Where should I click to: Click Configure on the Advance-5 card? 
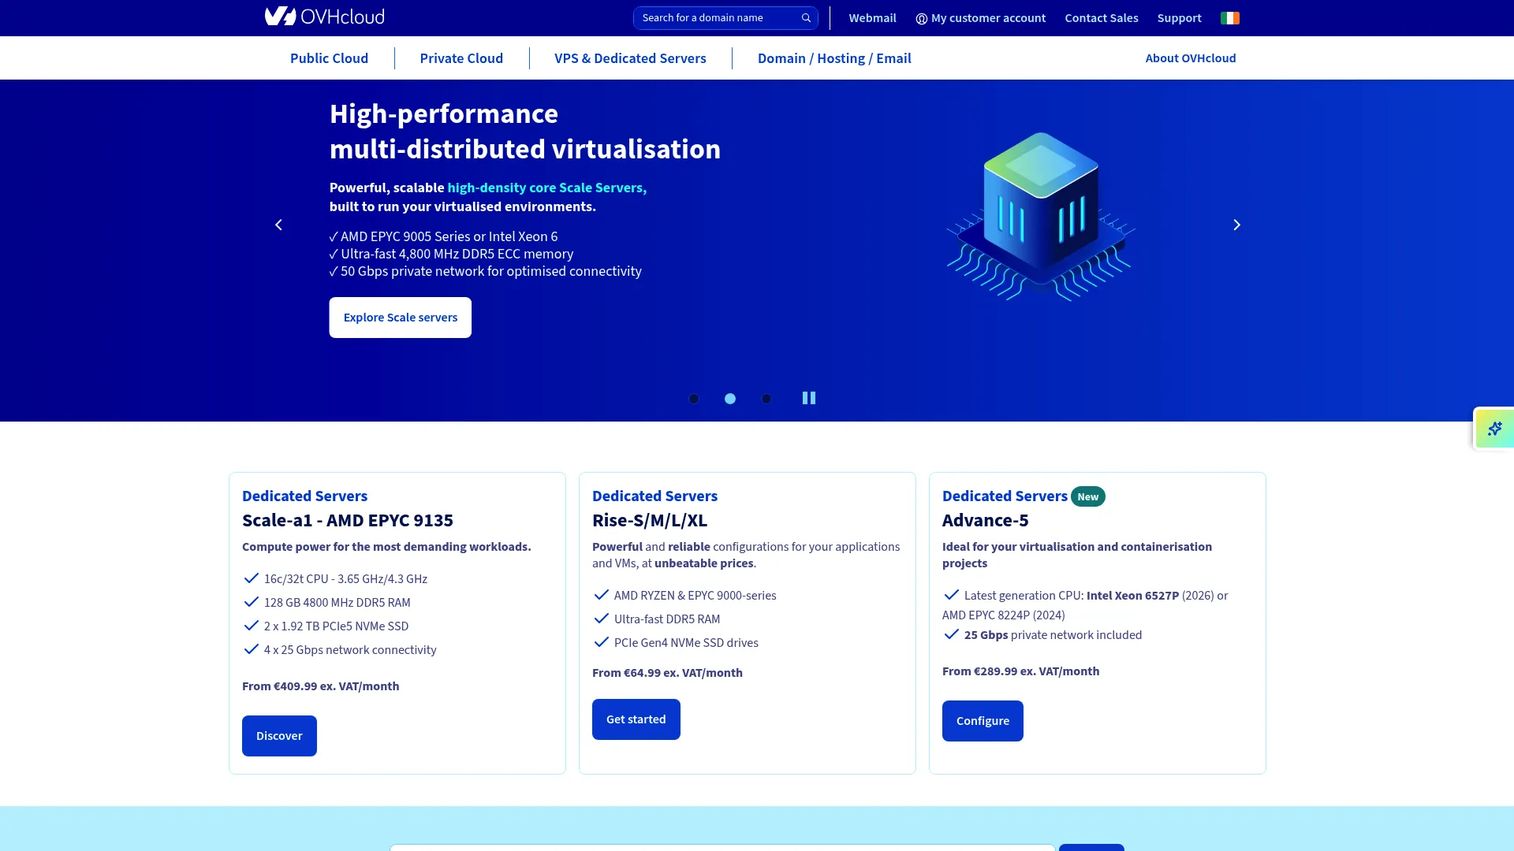pos(982,721)
